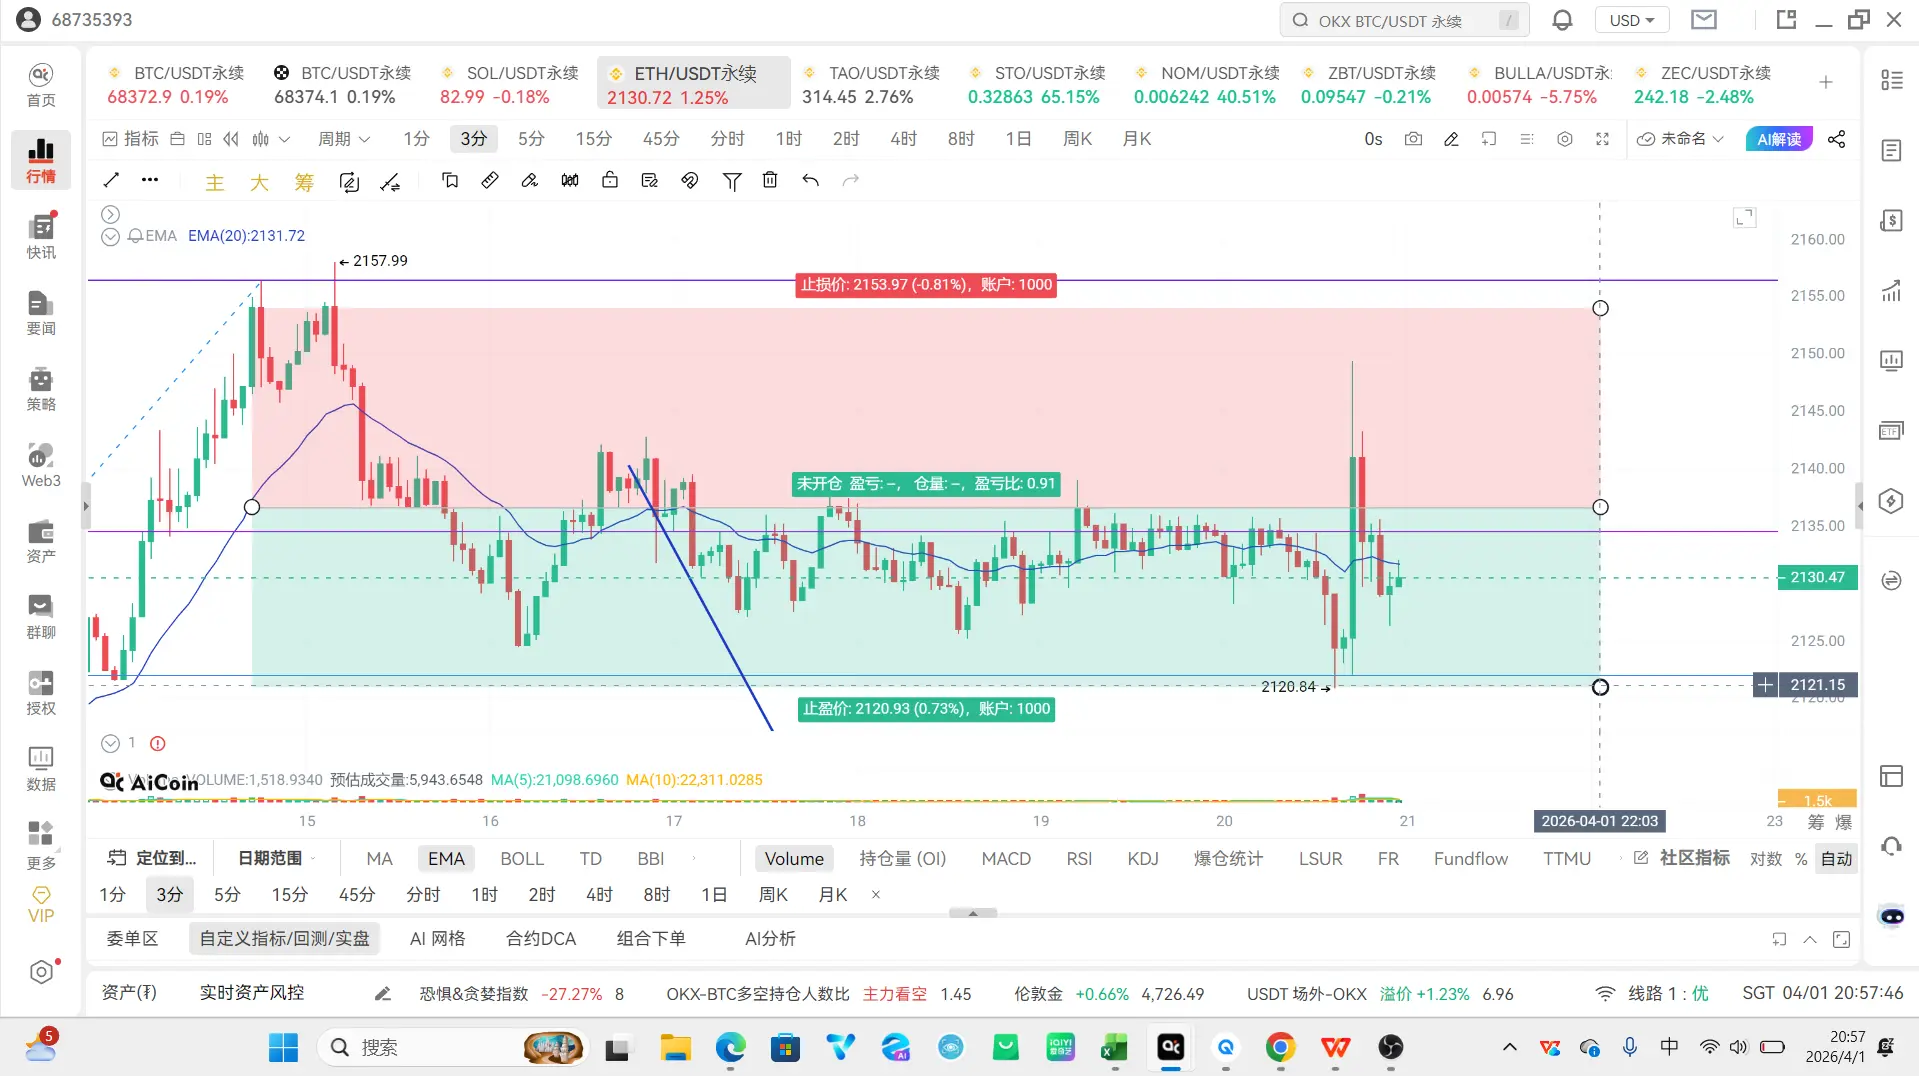Select the ruler measure tool

(x=490, y=180)
